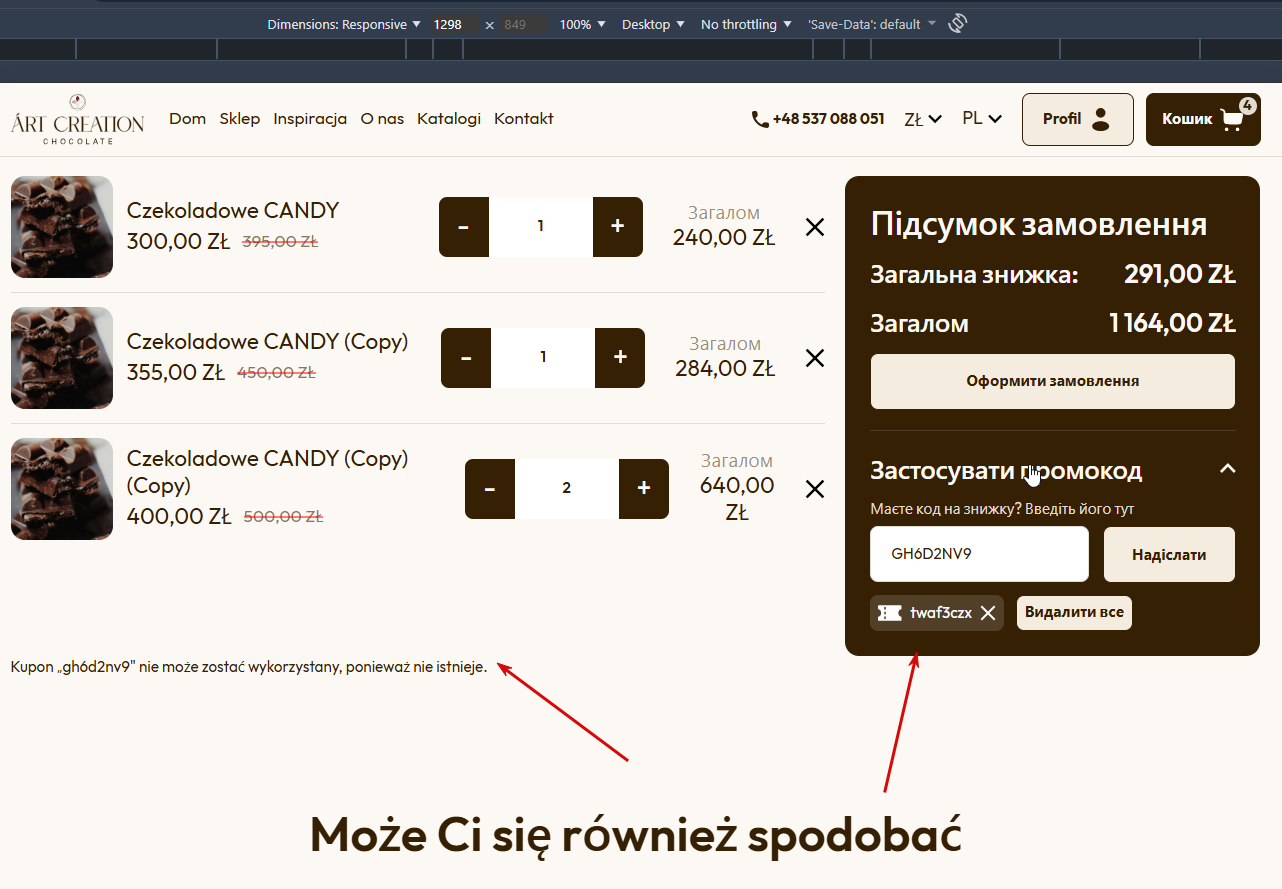Click the quantity field of the 300,00 ZŁ product
Image resolution: width=1282 pixels, height=889 pixels.
point(541,227)
